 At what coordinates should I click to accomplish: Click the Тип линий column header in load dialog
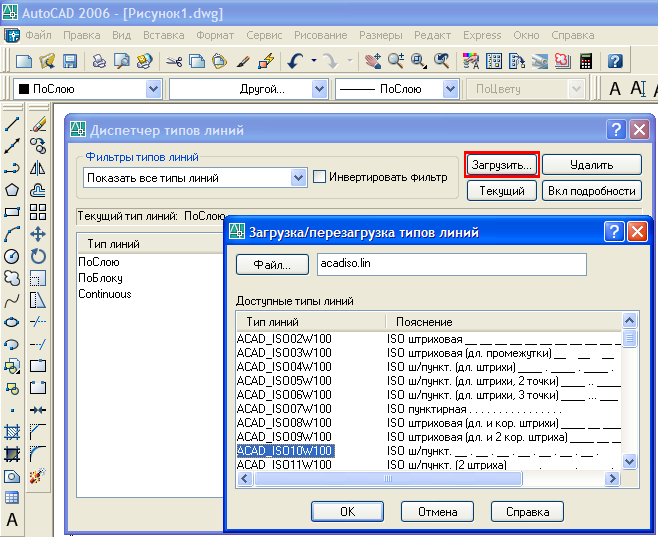(x=311, y=322)
